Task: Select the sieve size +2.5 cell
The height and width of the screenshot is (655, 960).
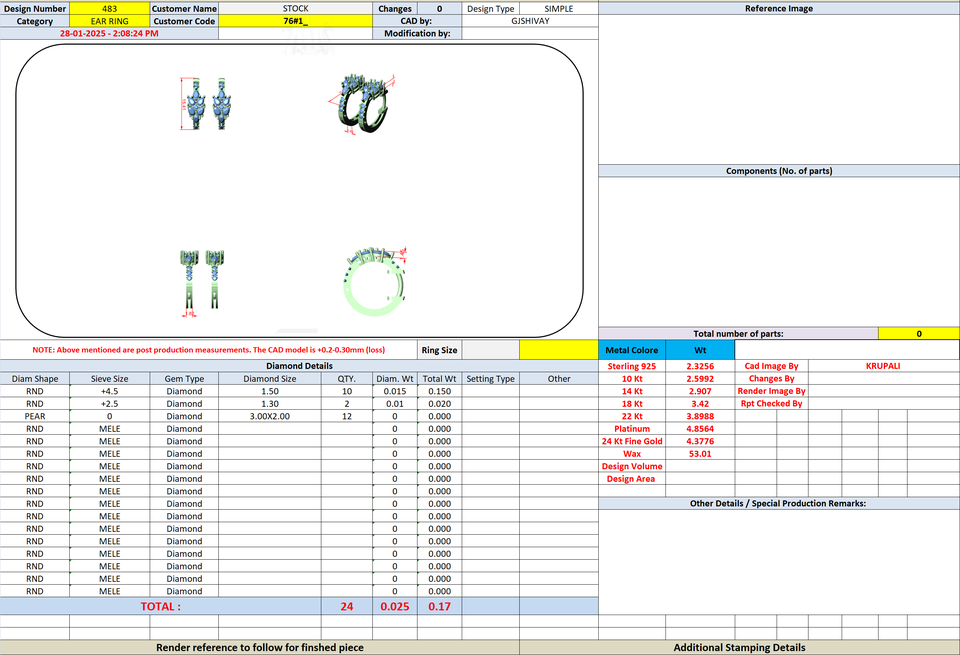Action: click(110, 404)
